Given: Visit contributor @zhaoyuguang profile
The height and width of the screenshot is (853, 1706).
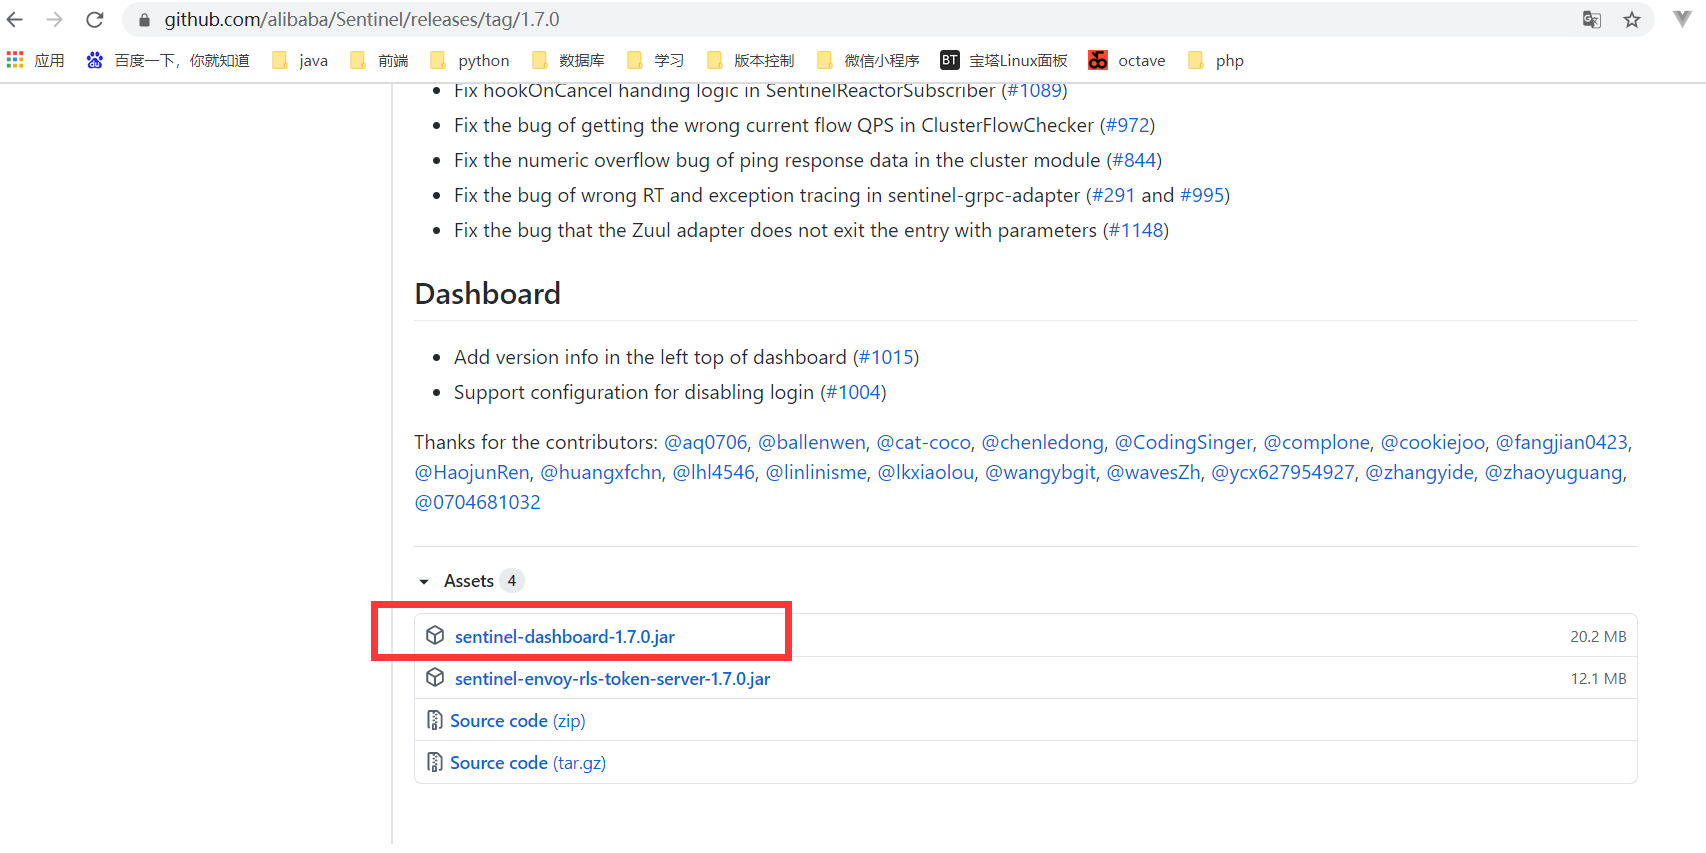Looking at the screenshot, I should coord(1554,472).
